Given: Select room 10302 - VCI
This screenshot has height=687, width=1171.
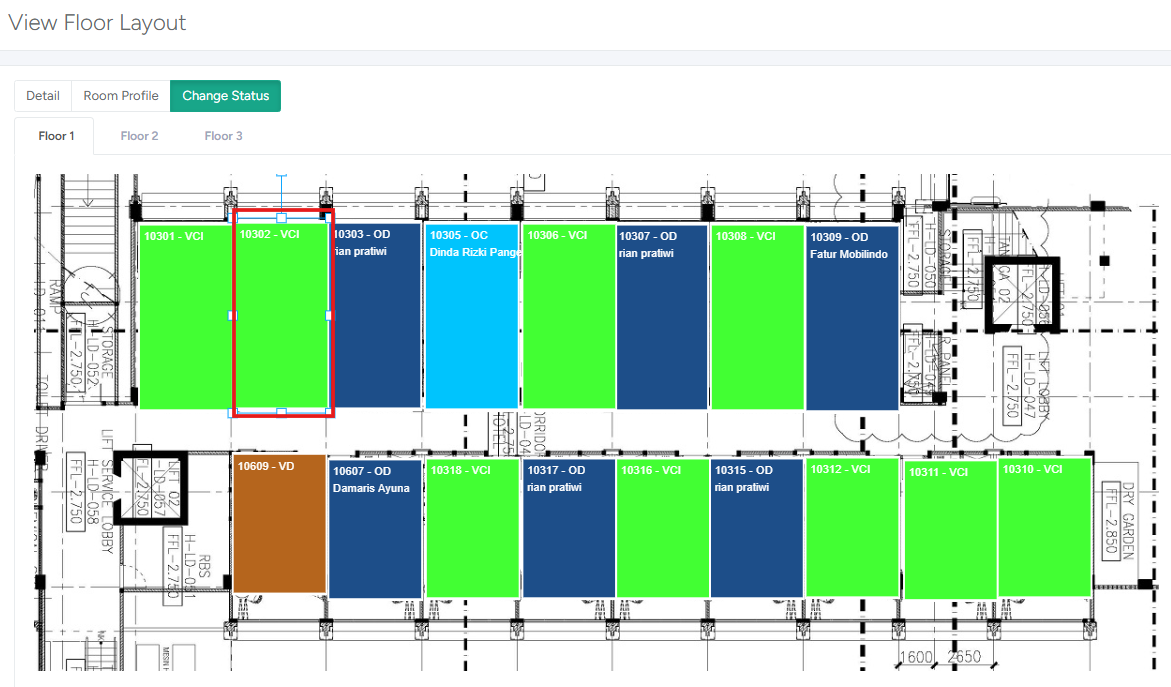Looking at the screenshot, I should click(x=282, y=316).
